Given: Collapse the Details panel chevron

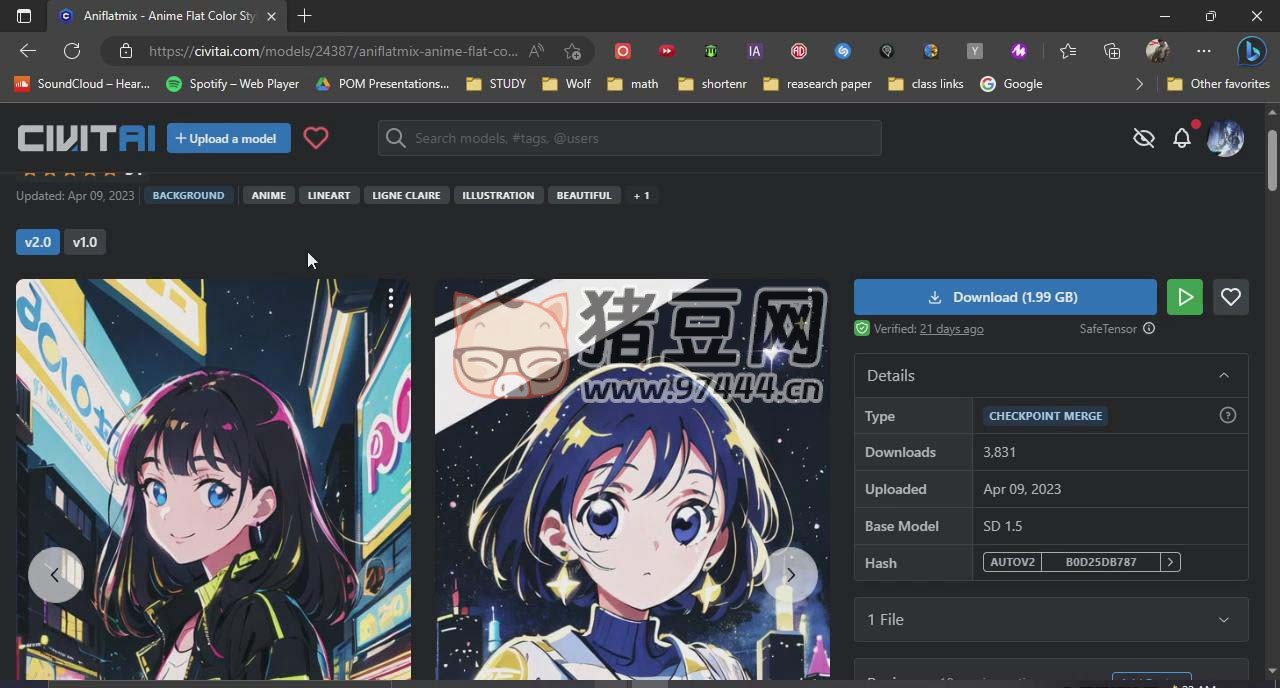Looking at the screenshot, I should (x=1224, y=376).
